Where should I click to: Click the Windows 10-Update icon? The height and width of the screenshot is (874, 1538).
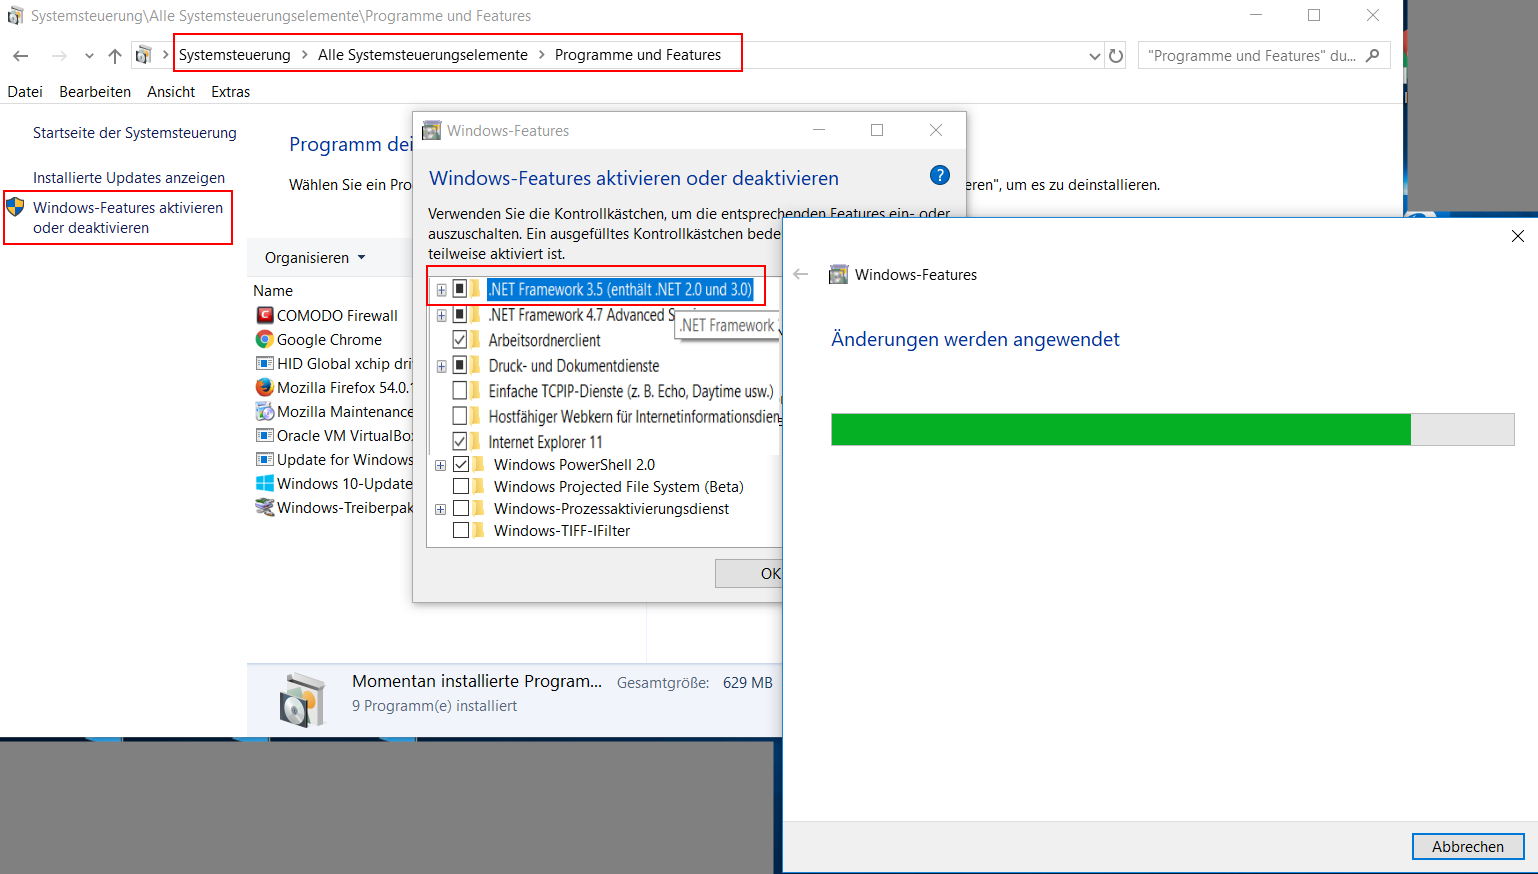pyautogui.click(x=265, y=483)
